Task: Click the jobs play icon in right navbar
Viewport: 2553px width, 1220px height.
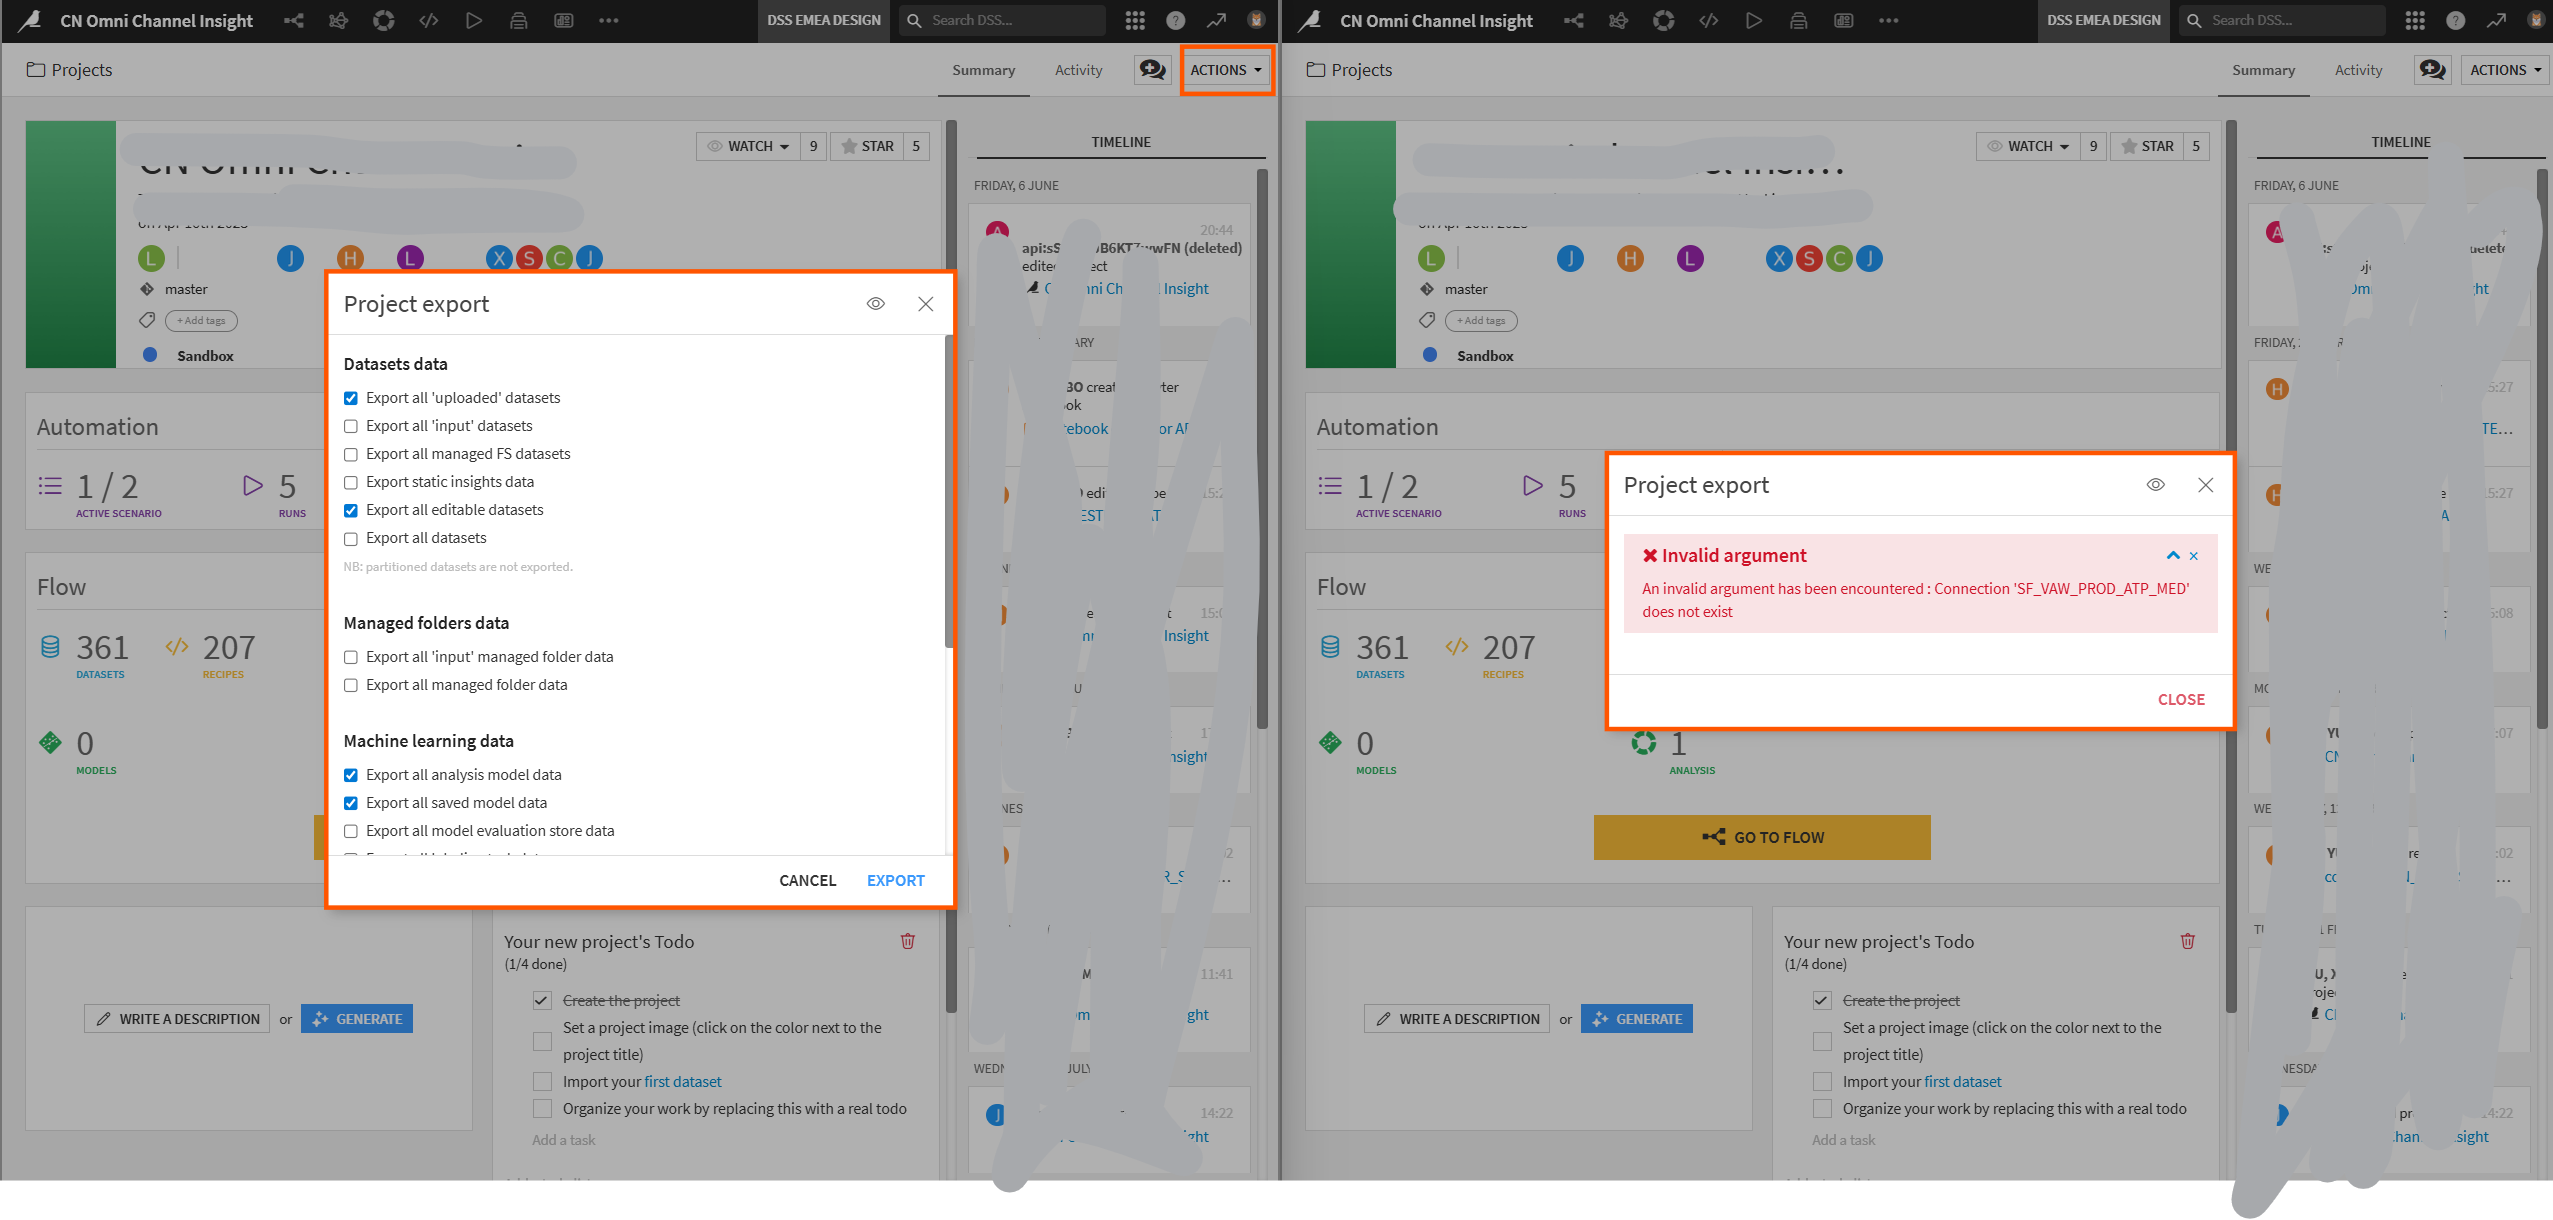Action: (x=1753, y=20)
